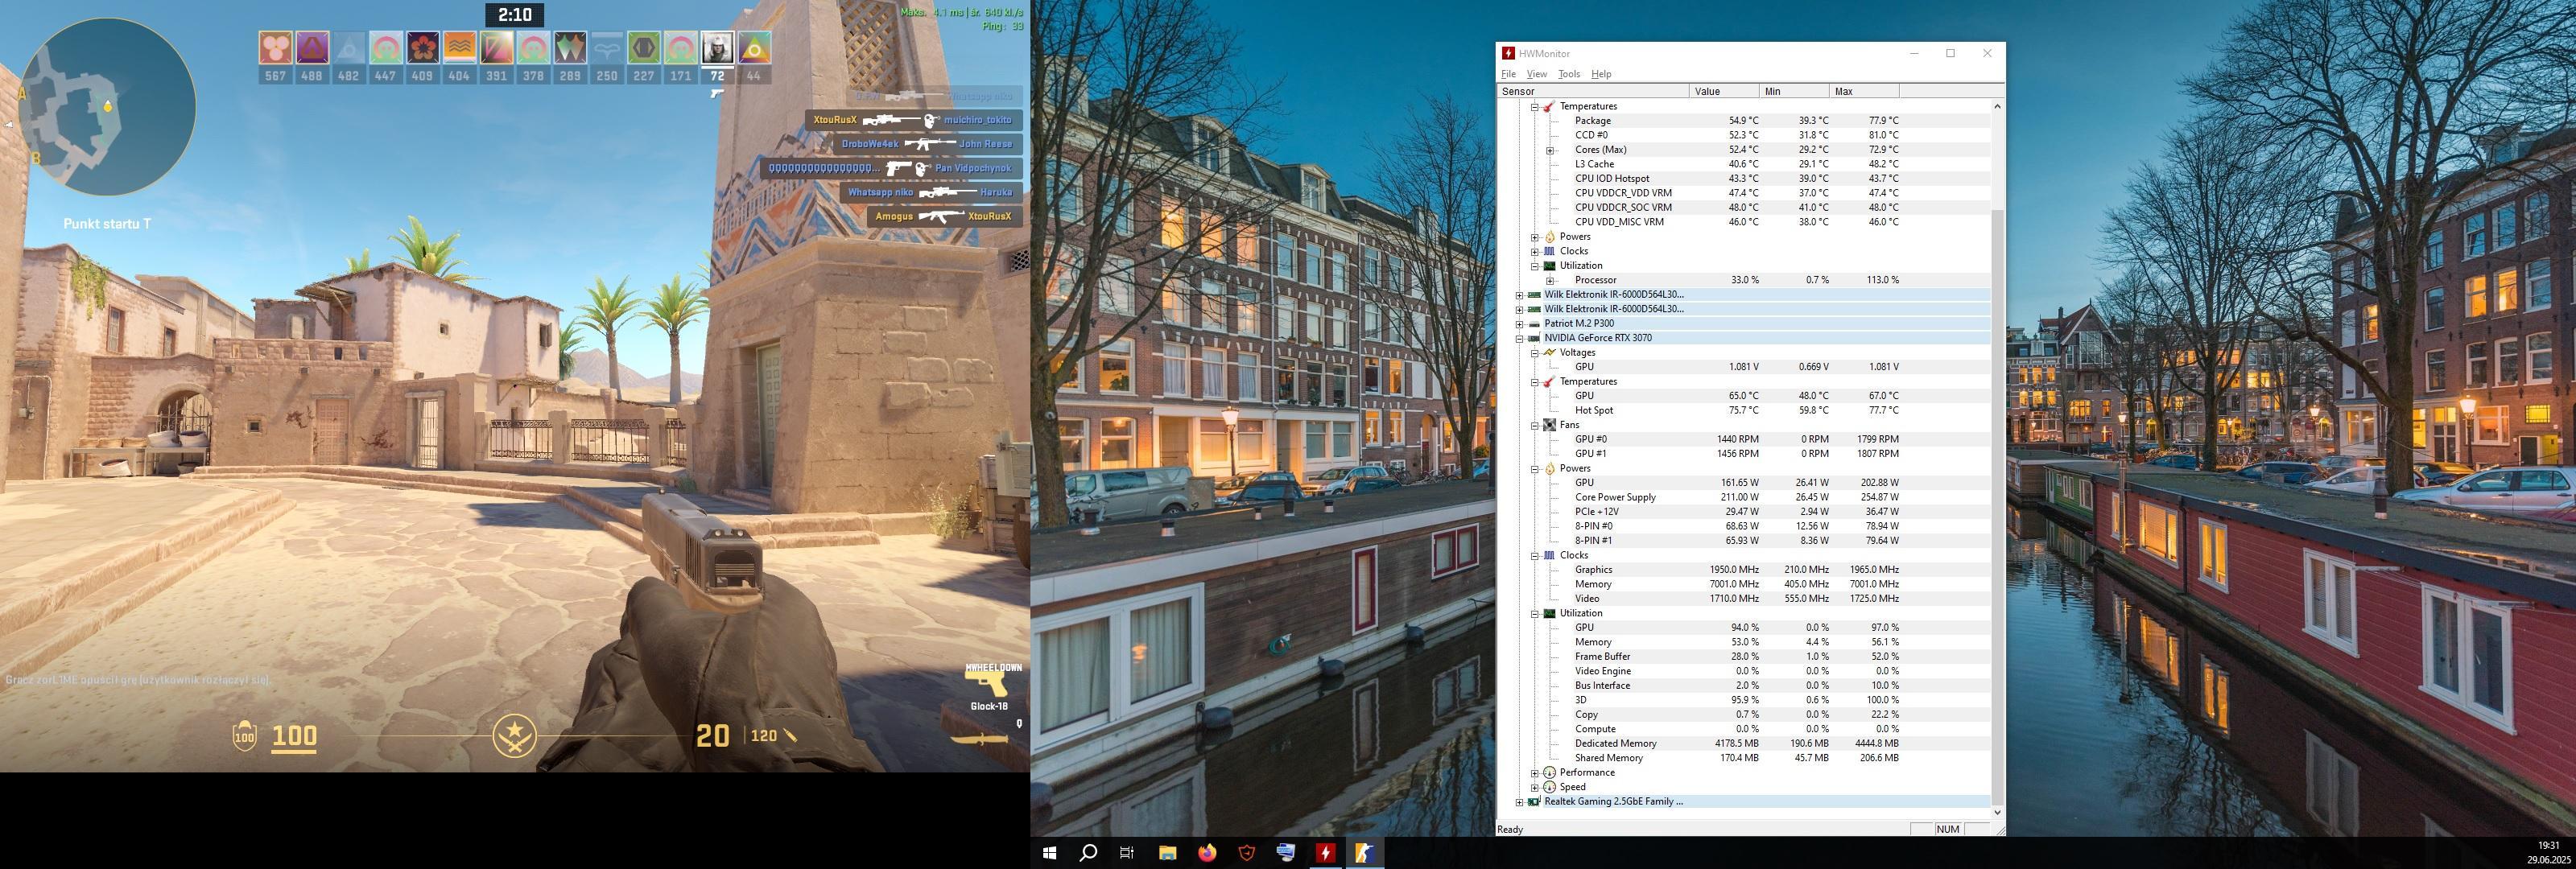Image resolution: width=2576 pixels, height=869 pixels.
Task: Open HWMonitor from the taskbar
Action: coord(1325,853)
